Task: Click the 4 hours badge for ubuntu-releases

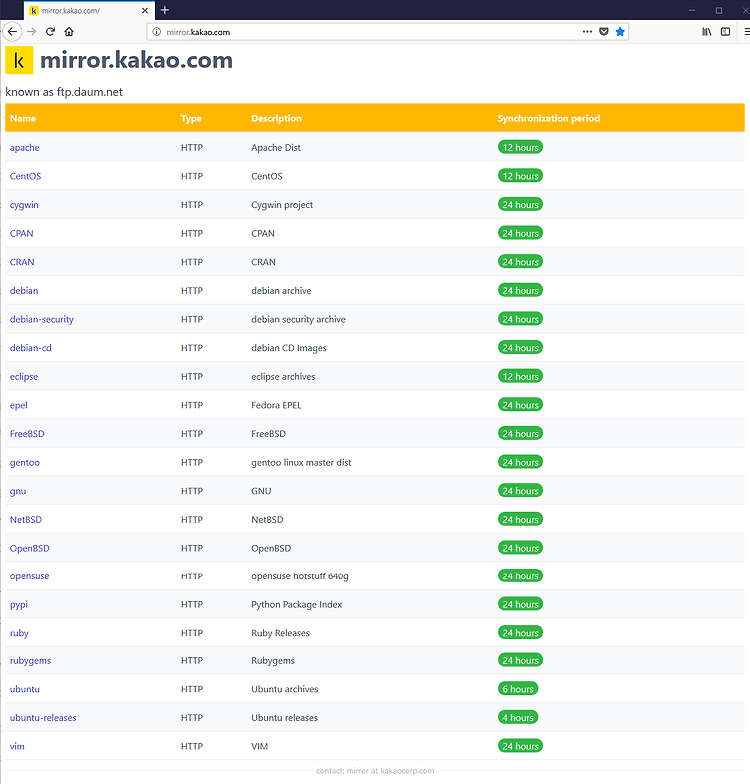Action: click(518, 717)
